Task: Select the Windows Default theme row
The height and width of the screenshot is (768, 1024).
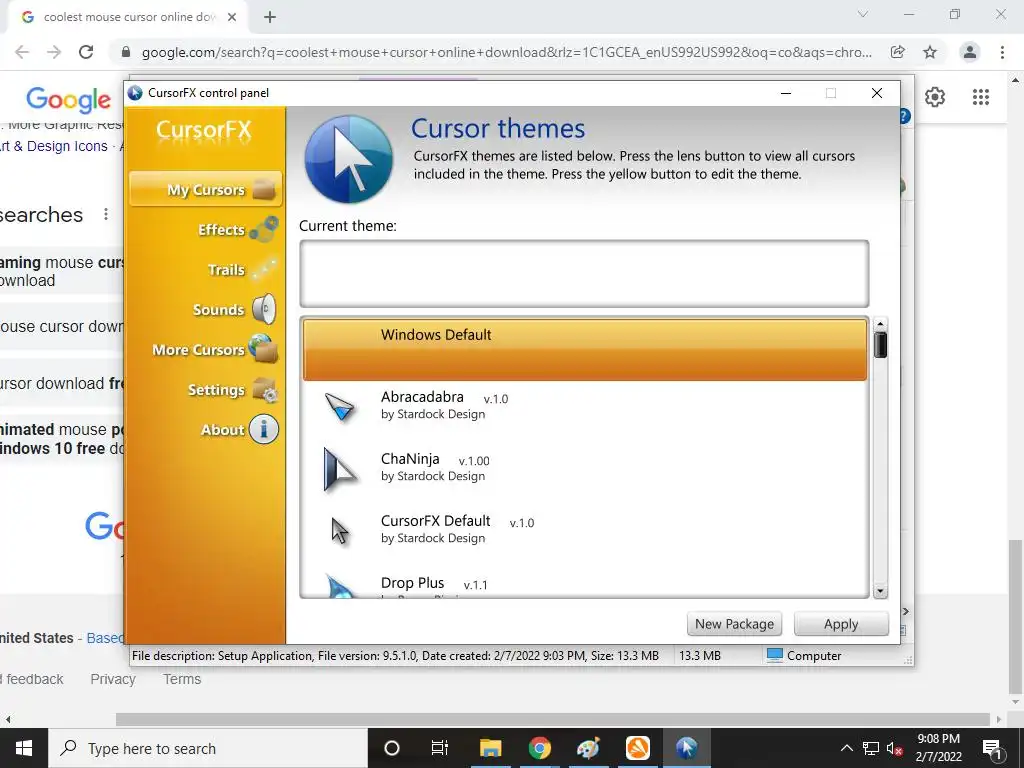Action: click(584, 349)
